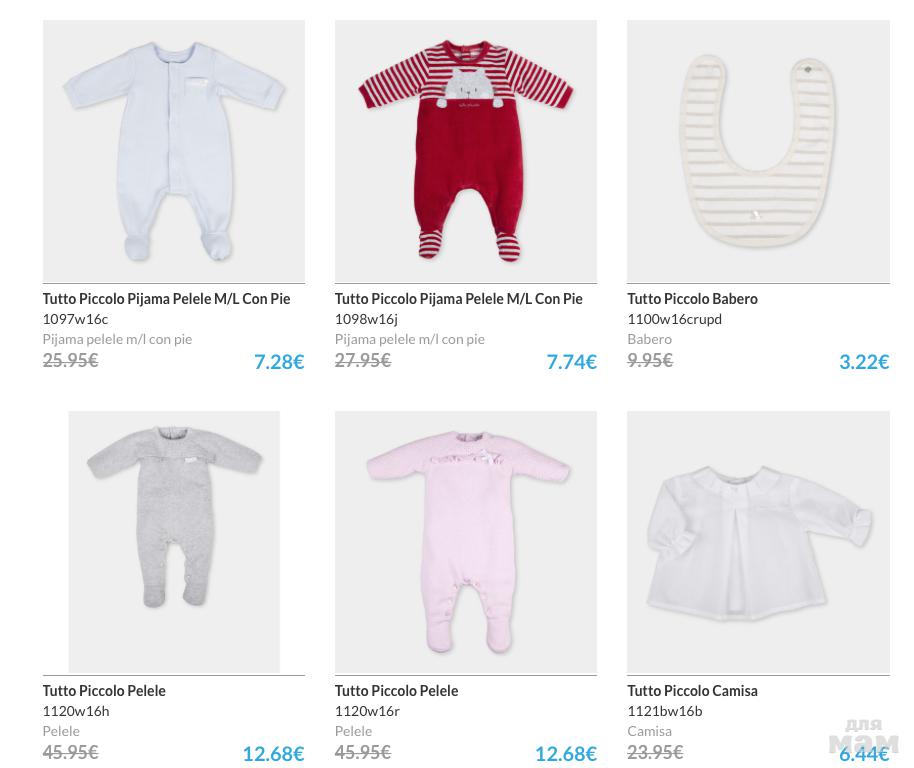The height and width of the screenshot is (768, 914).
Task: Open the striped bib product image
Action: [757, 151]
